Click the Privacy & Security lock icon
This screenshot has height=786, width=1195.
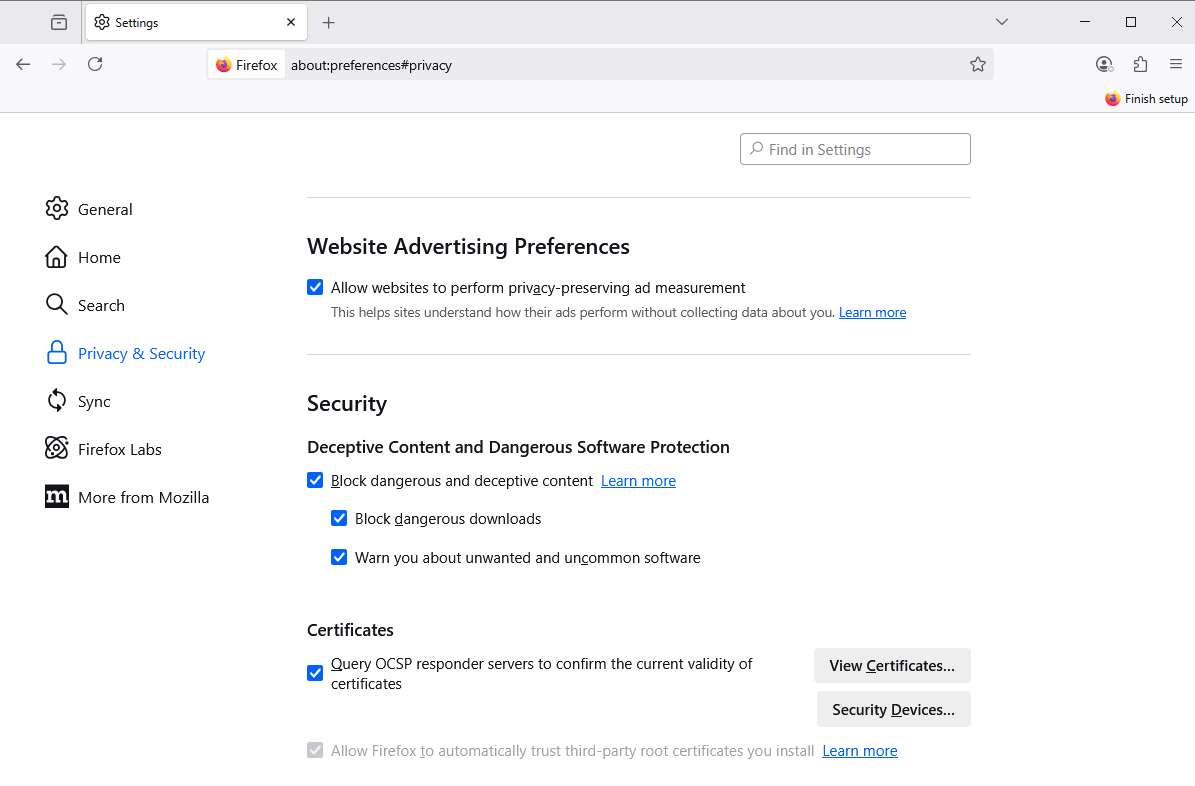[57, 352]
